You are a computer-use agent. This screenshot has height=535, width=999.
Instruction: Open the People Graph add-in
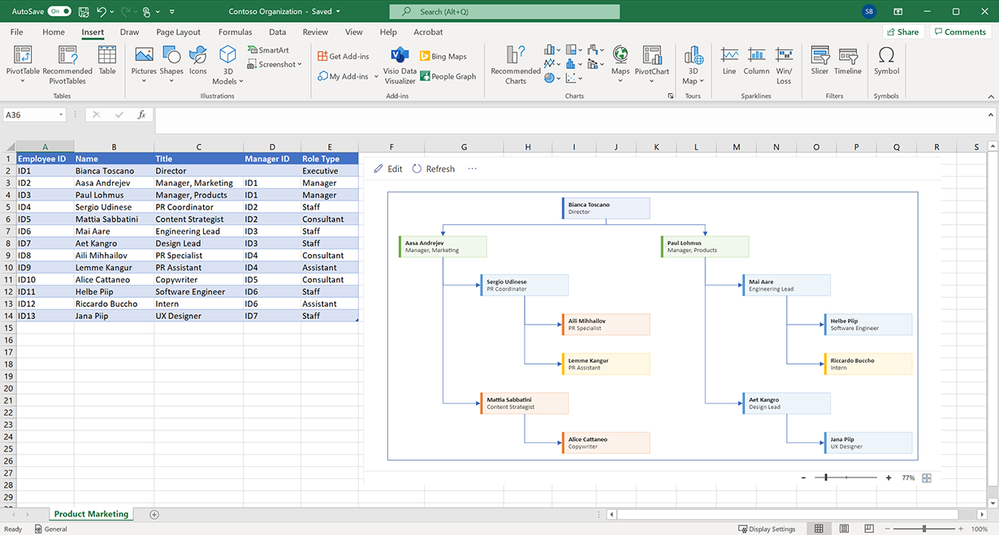coord(449,76)
